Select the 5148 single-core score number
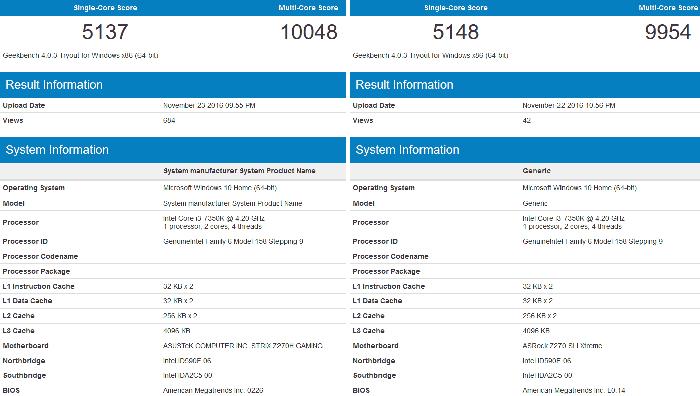This screenshot has height=396, width=700. click(455, 32)
